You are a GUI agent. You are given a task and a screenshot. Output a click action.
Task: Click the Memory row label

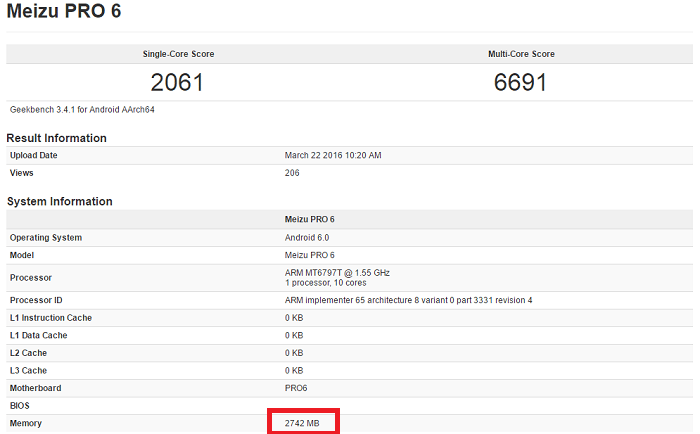coord(25,423)
